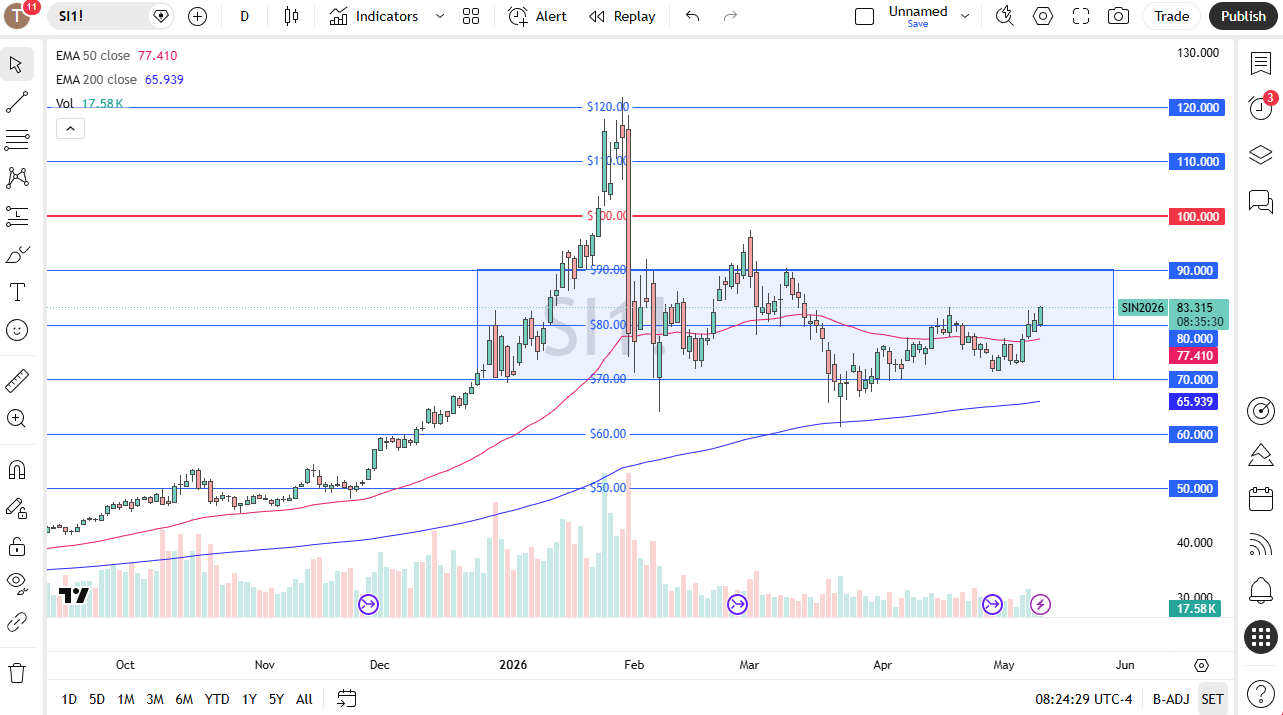The height and width of the screenshot is (715, 1283).
Task: Open alerts panel with clock icon
Action: (1260, 108)
